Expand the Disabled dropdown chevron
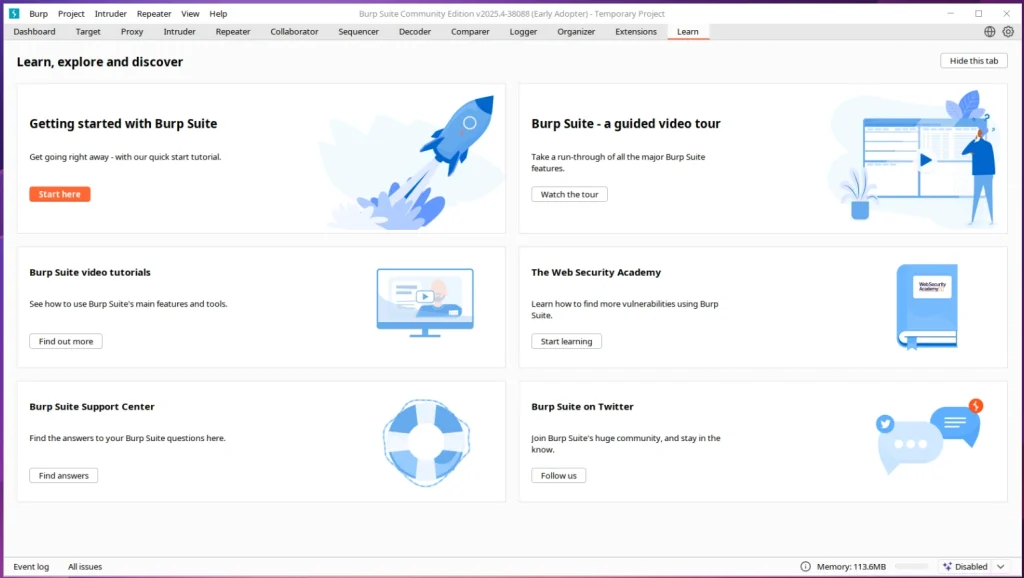Image resolution: width=1024 pixels, height=578 pixels. coord(1000,566)
